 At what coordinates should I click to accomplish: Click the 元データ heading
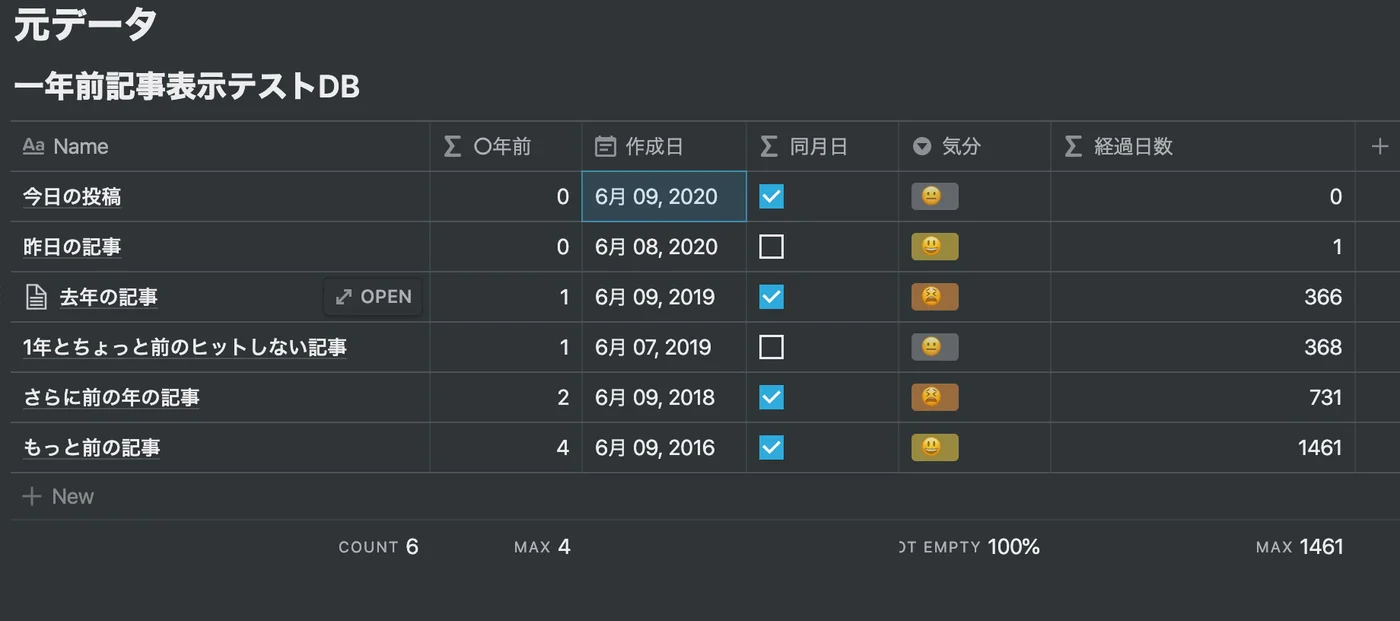click(85, 24)
